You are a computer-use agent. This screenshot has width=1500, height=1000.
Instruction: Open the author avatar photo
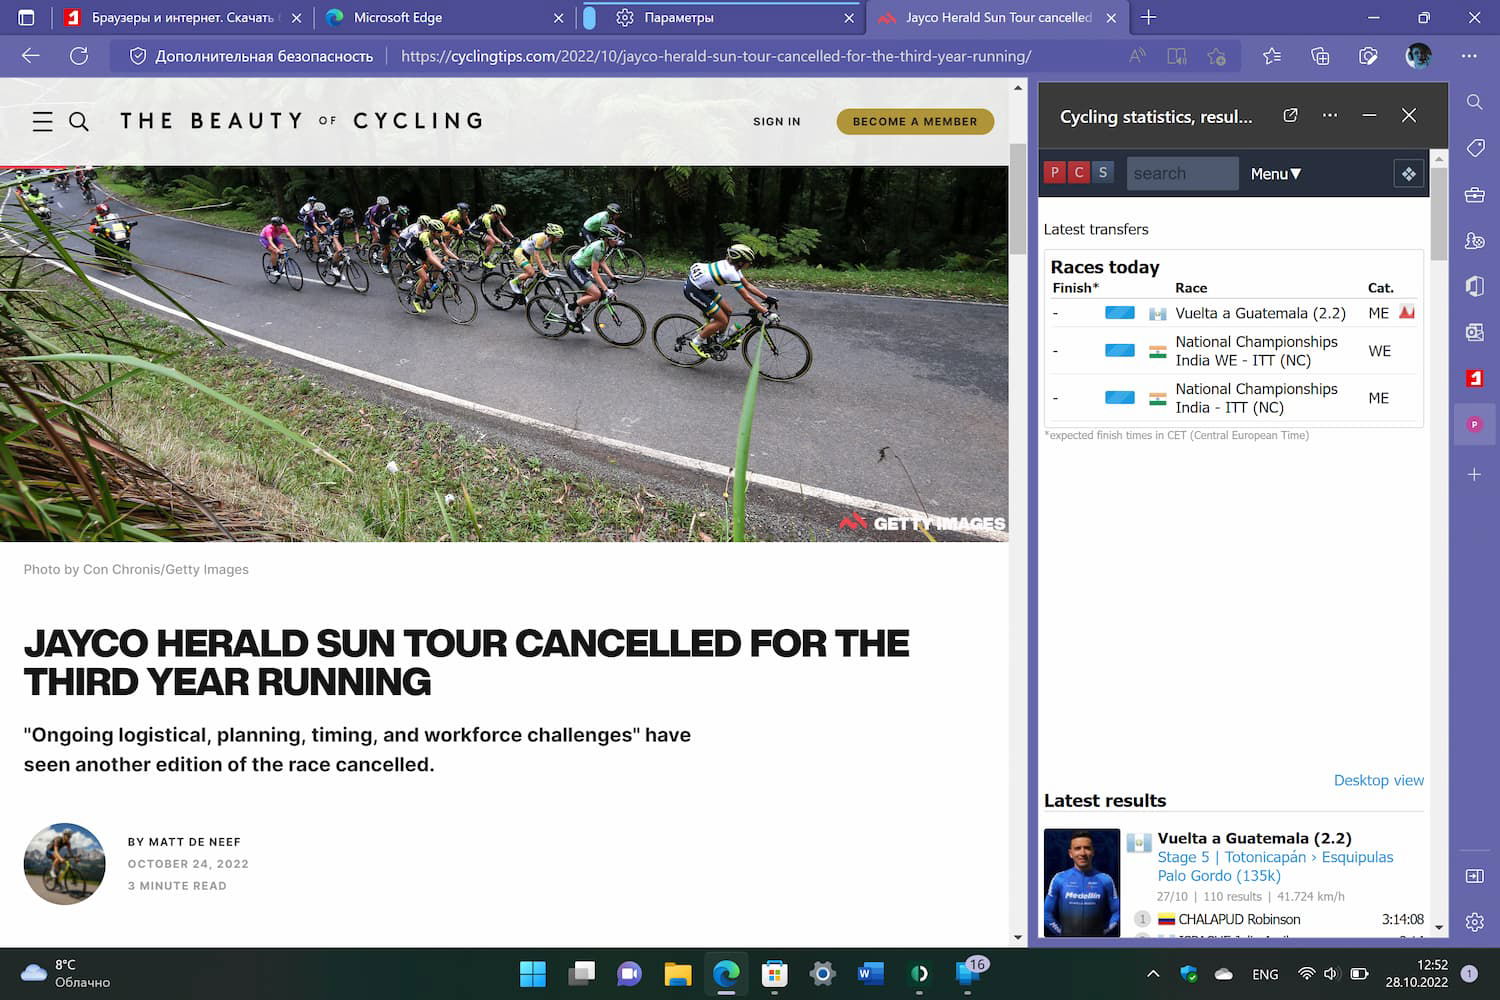65,864
